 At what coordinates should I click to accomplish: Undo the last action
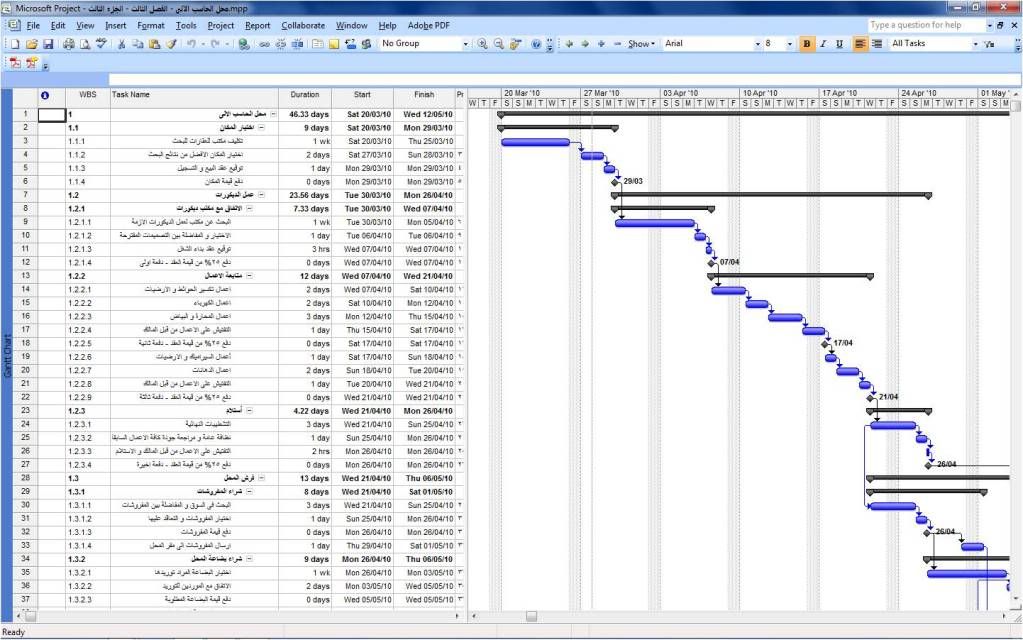coord(191,44)
